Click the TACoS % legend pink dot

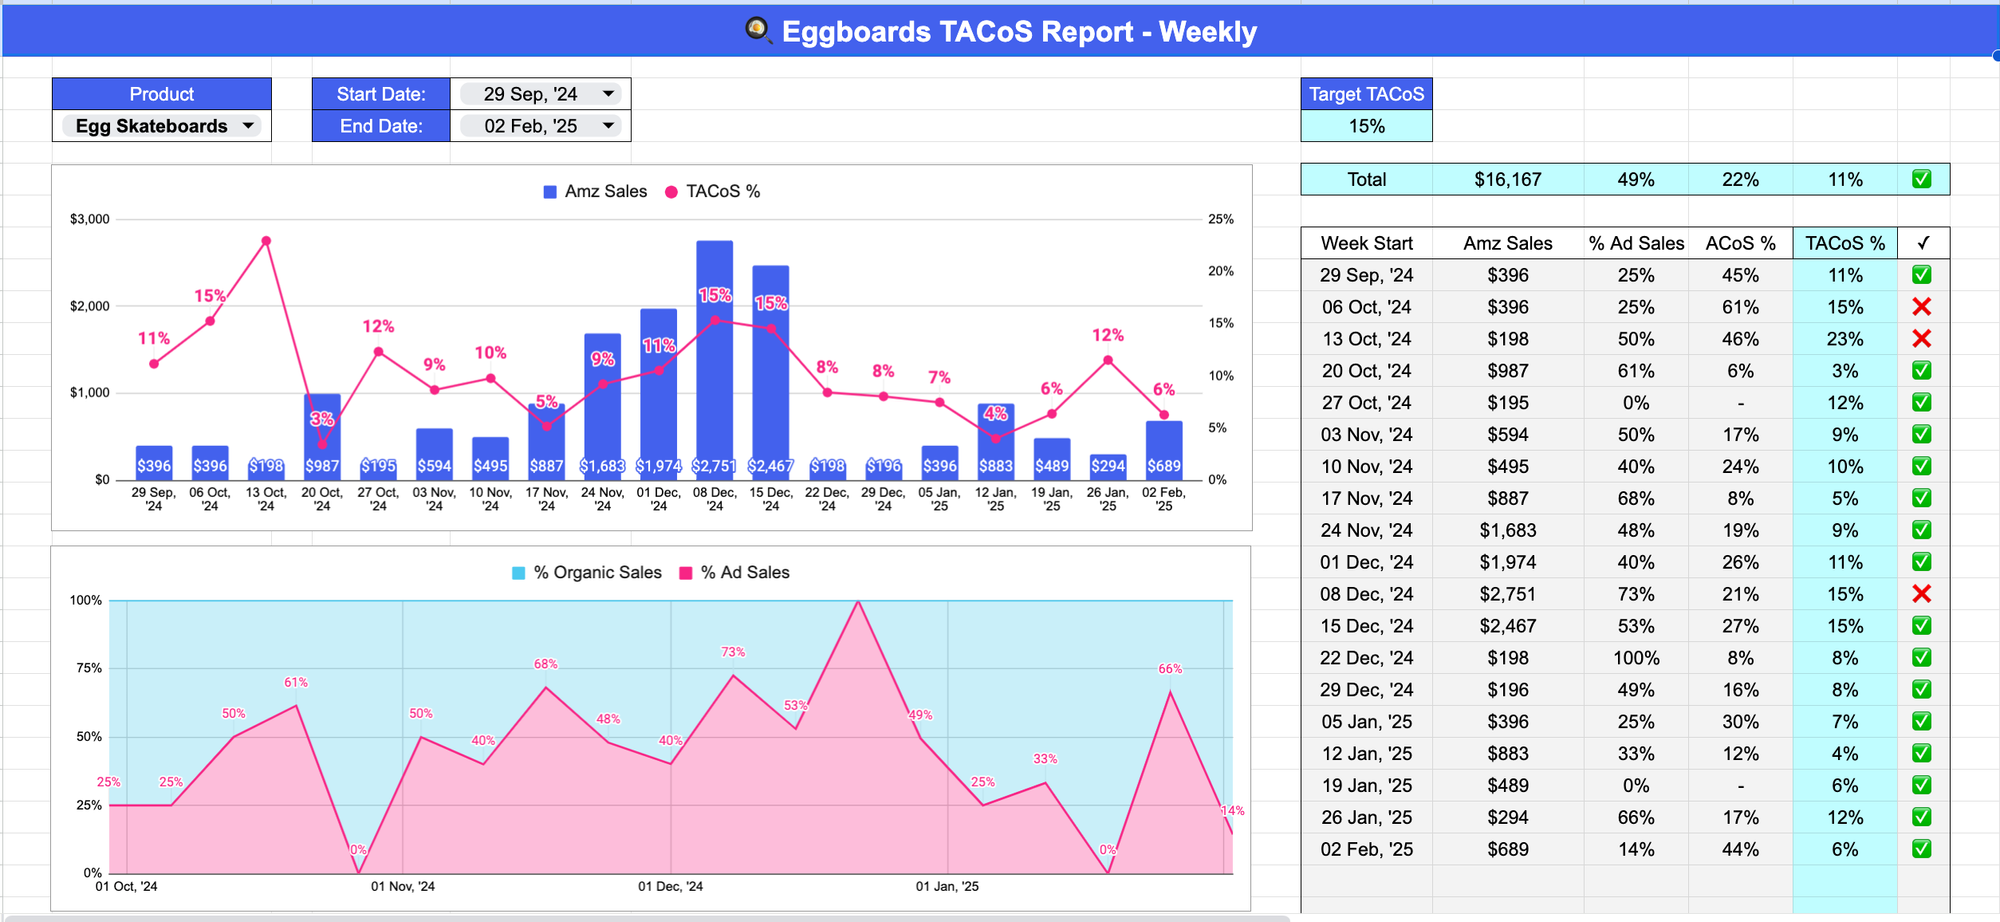pos(671,192)
